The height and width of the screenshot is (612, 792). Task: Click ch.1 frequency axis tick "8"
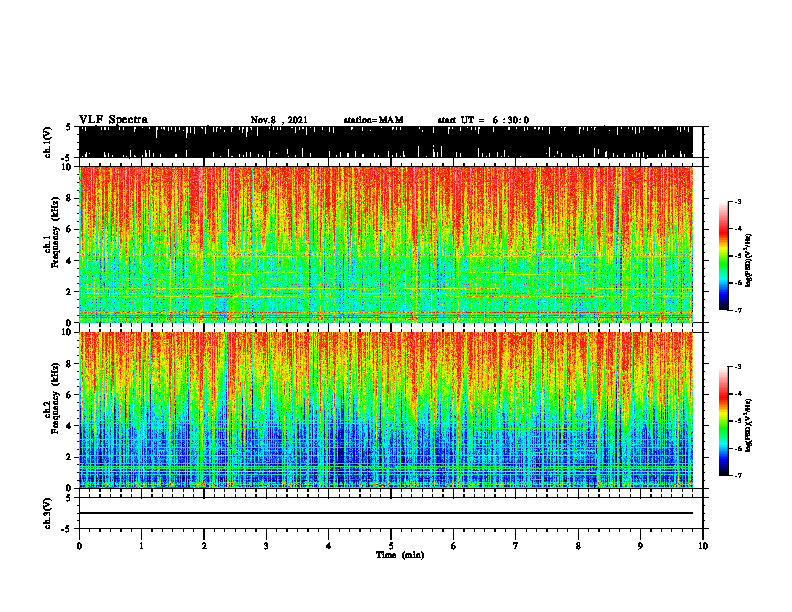tap(69, 198)
